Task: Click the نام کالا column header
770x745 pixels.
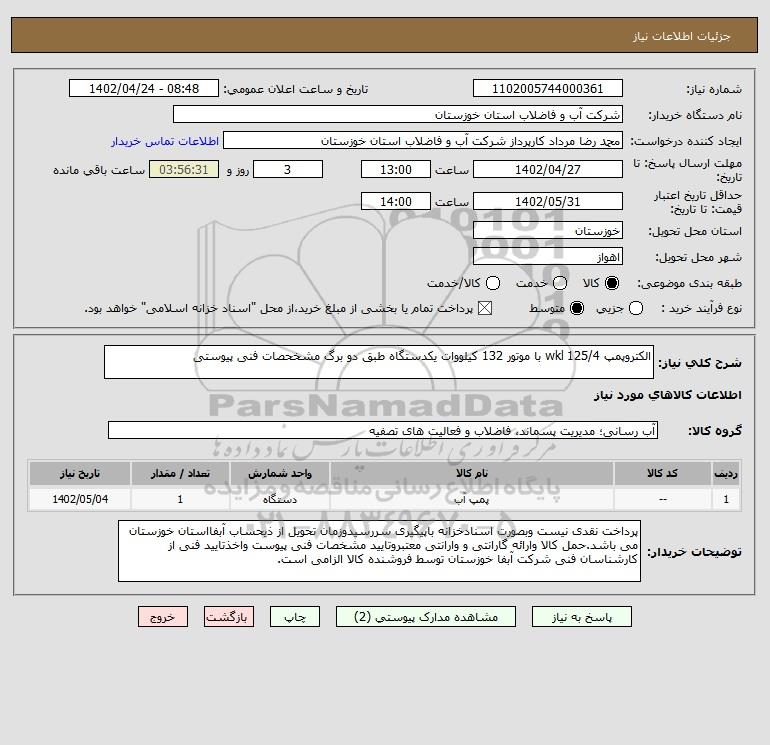Action: pos(471,473)
